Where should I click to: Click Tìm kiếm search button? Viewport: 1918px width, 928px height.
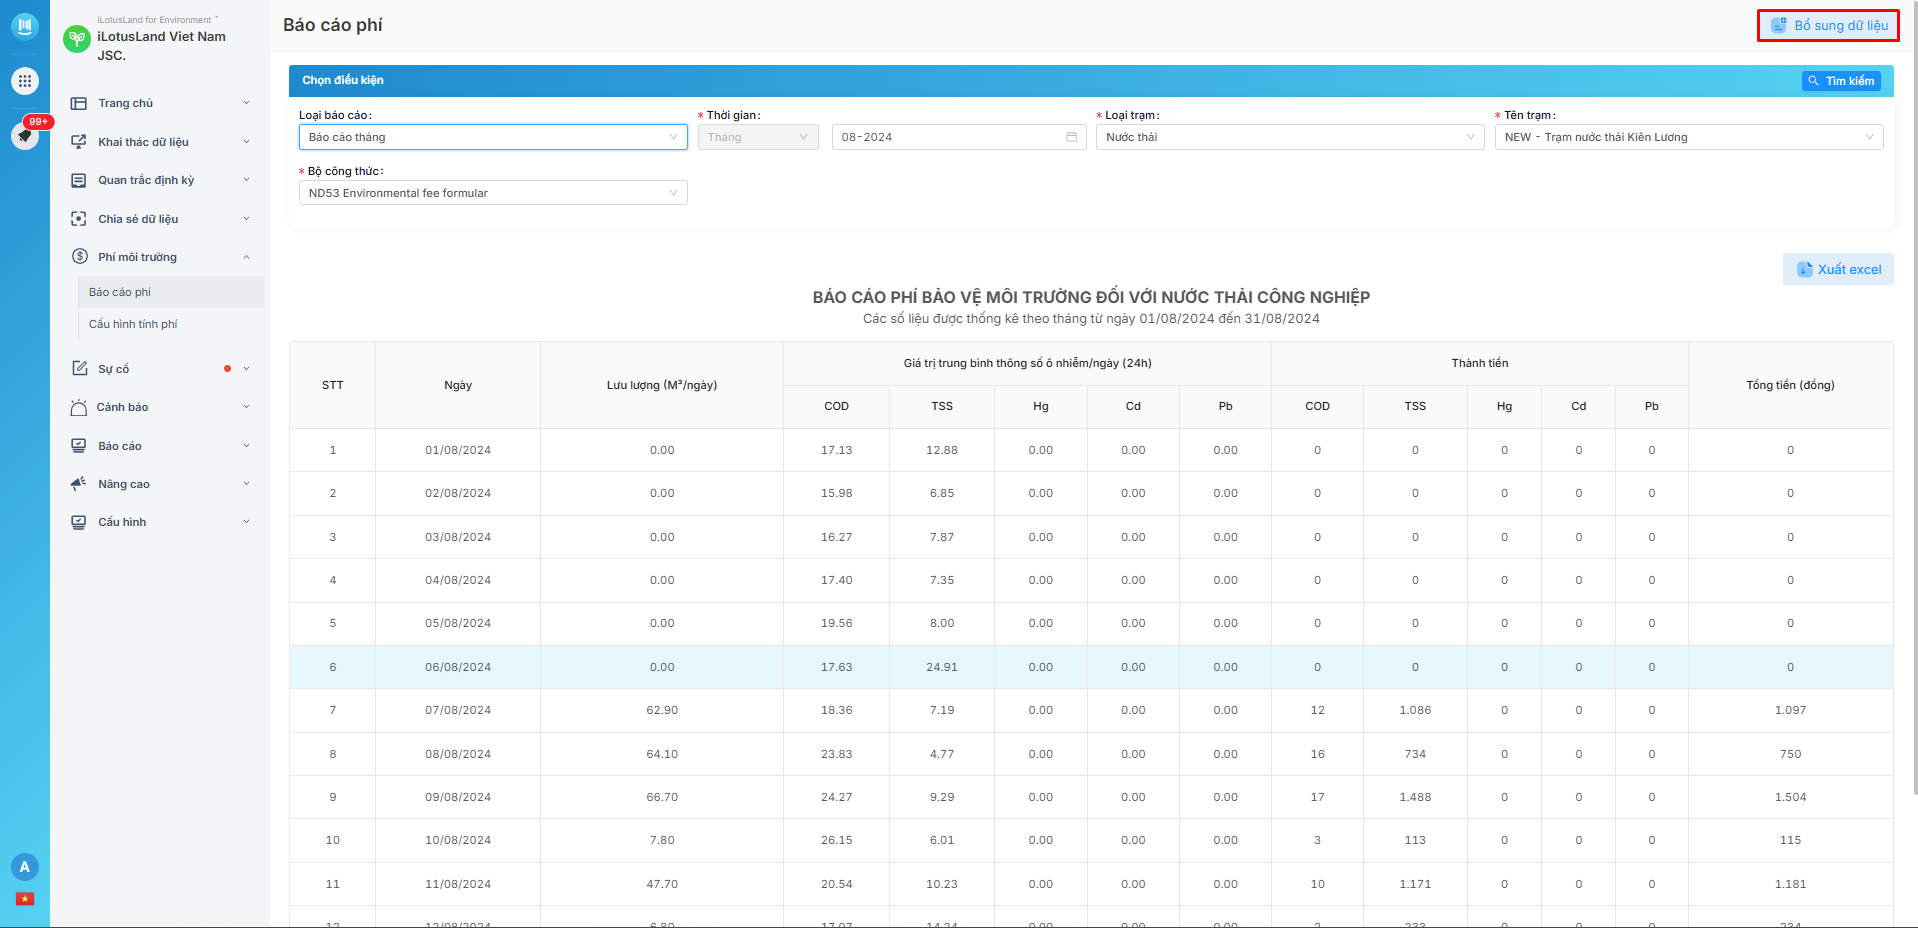[x=1841, y=81]
